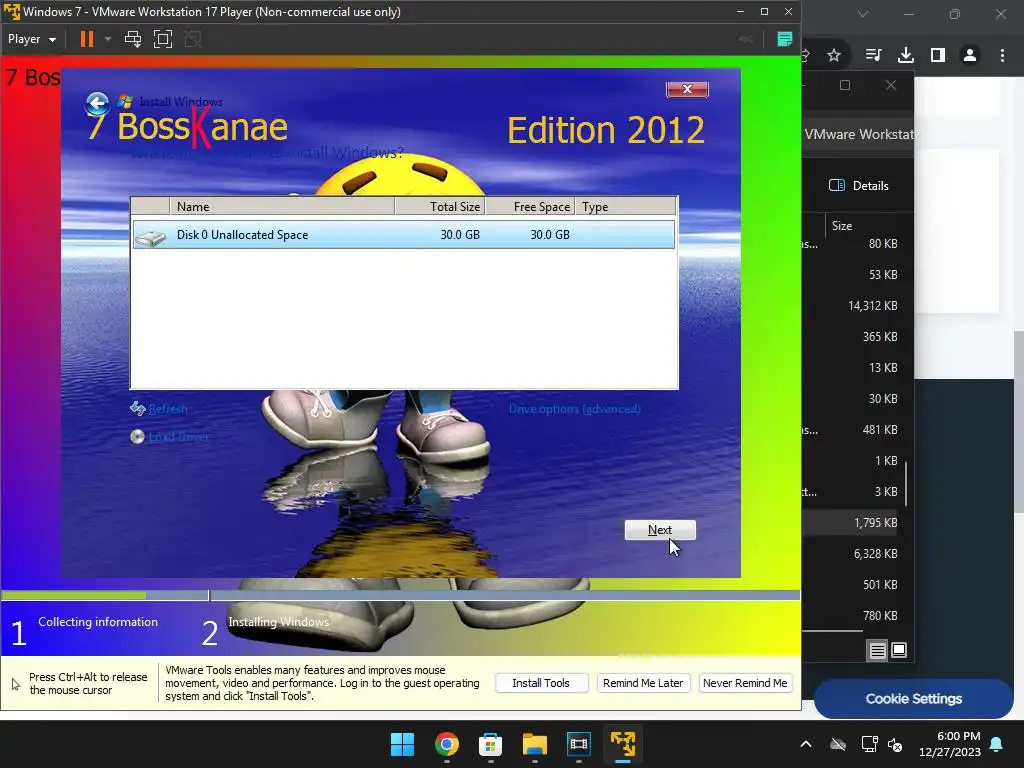Open the film strip app on the taskbar
The image size is (1024, 768).
(579, 744)
